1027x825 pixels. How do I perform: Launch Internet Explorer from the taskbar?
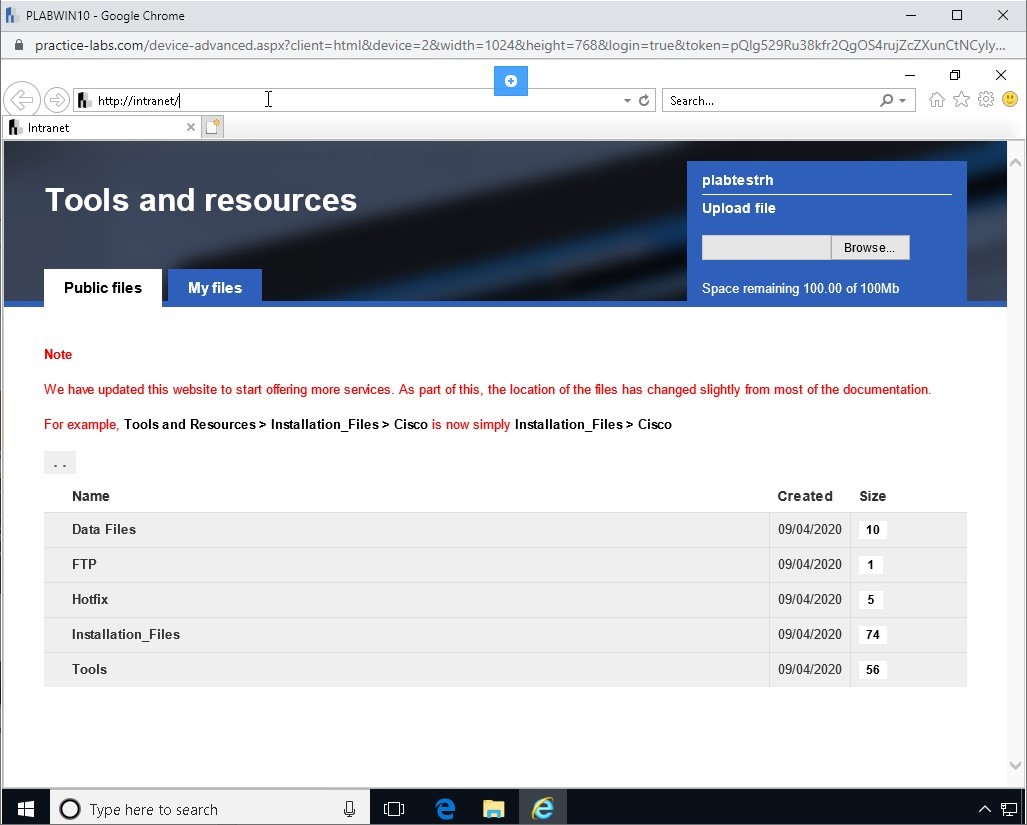pos(543,808)
